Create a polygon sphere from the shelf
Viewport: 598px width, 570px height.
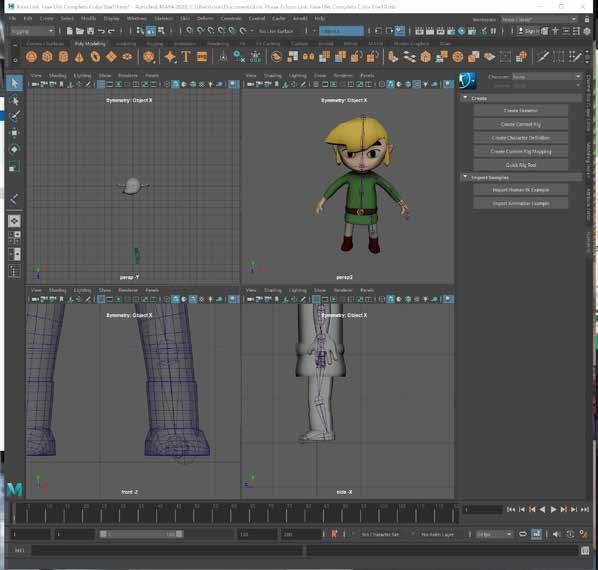tap(31, 57)
